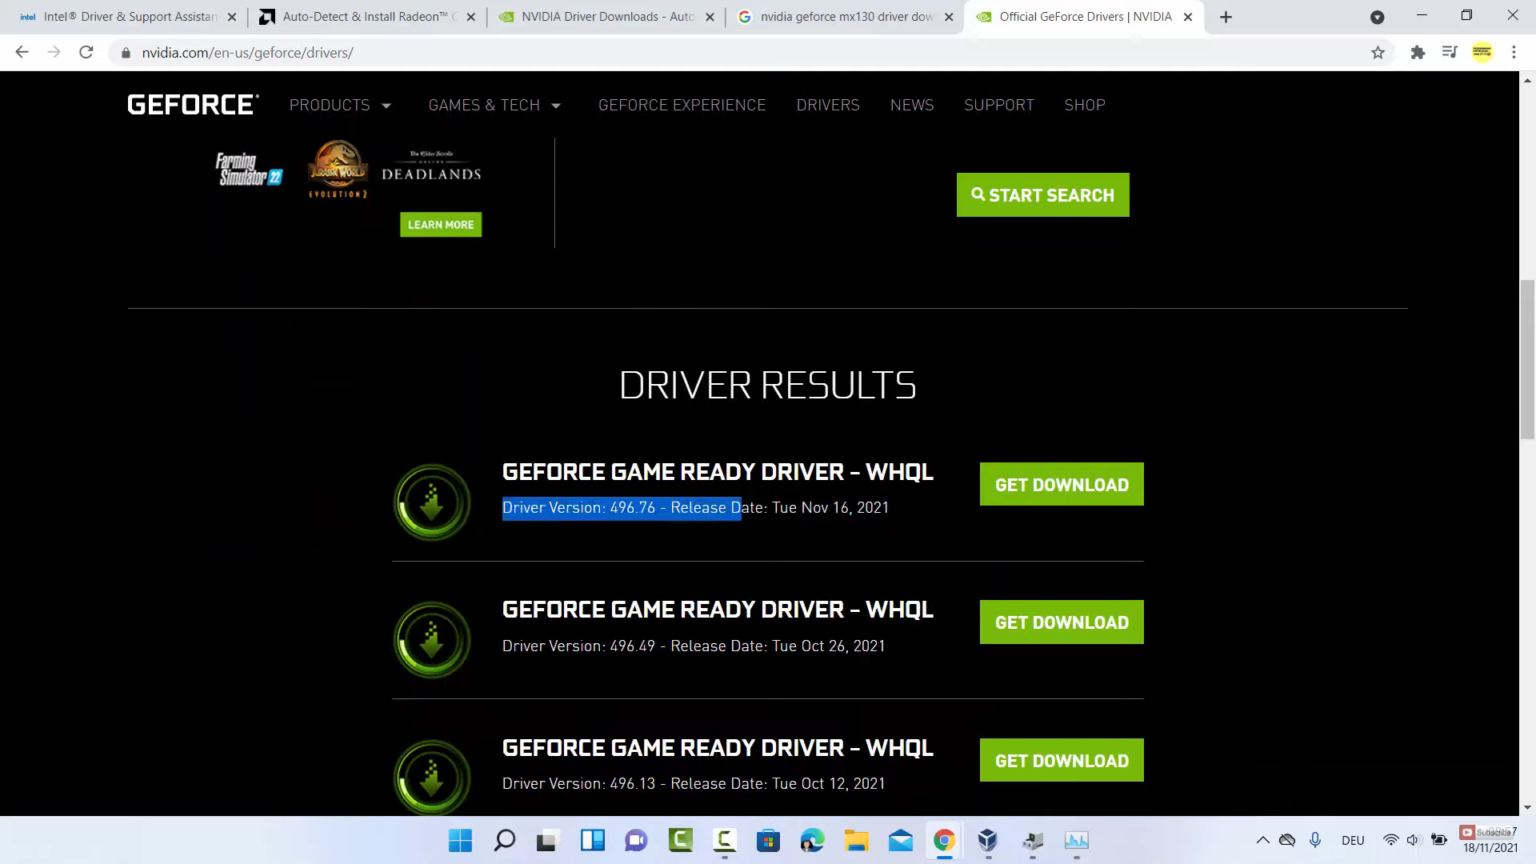Reload the NVIDIA drivers page
Image resolution: width=1536 pixels, height=864 pixels.
coord(86,52)
